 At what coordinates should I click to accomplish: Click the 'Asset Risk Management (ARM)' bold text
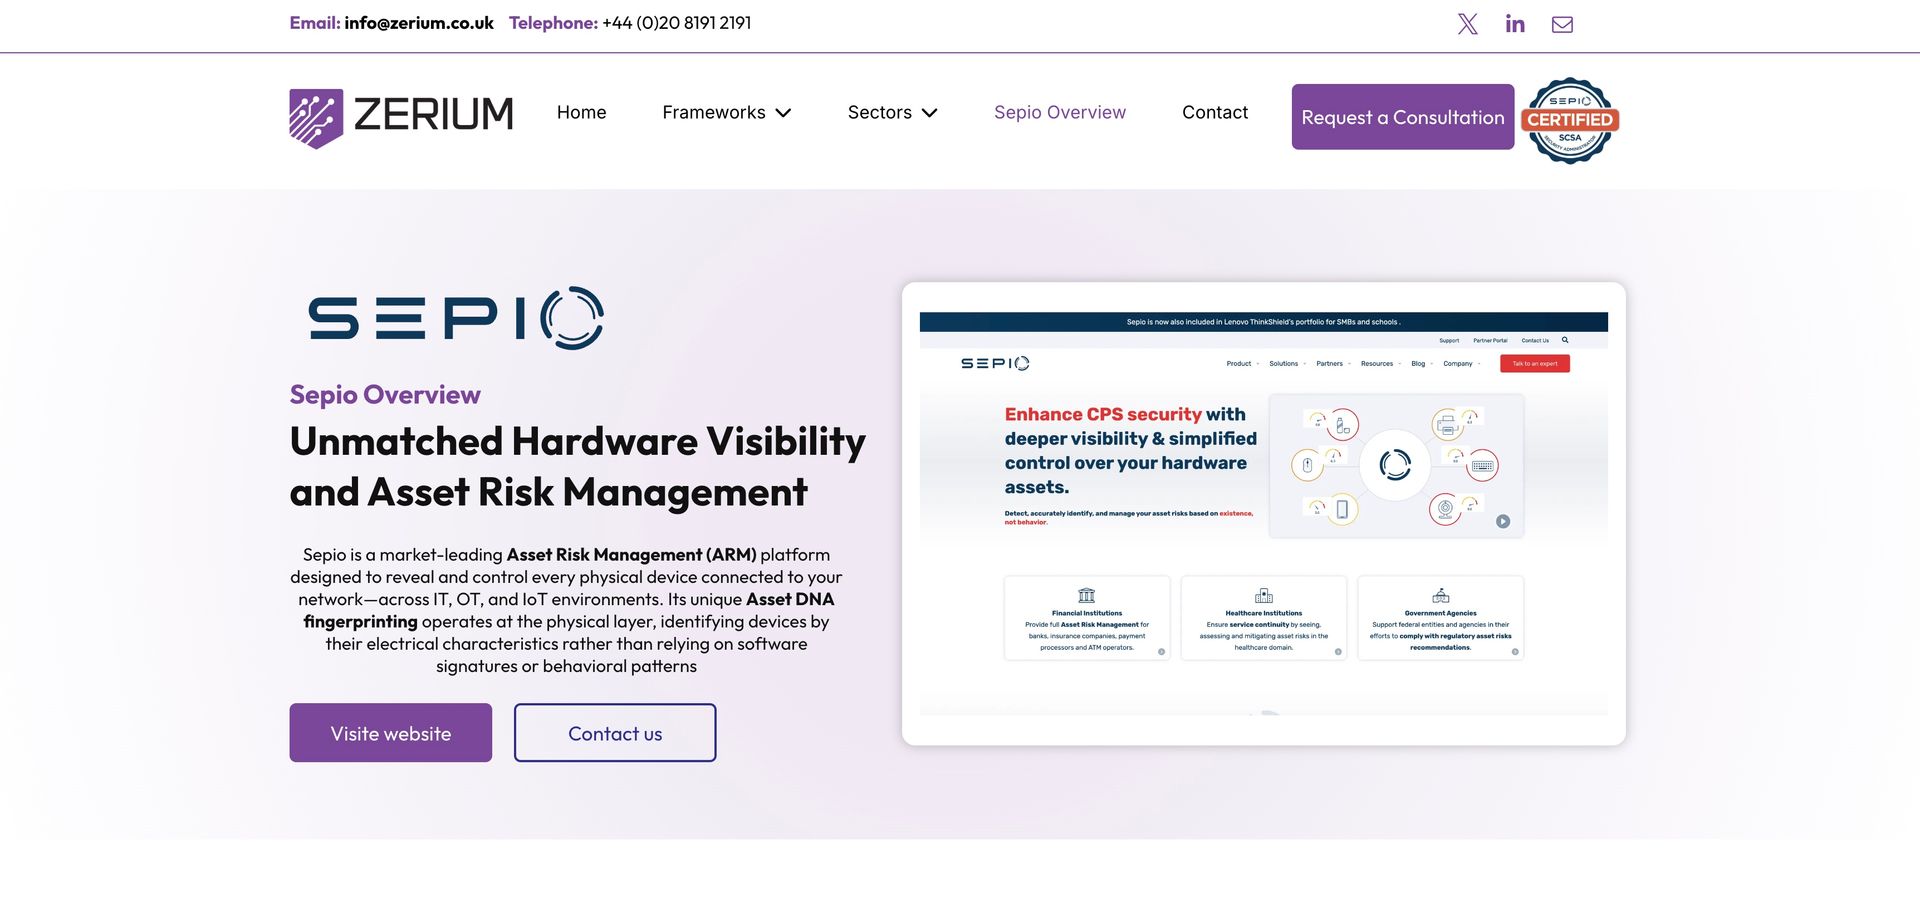[632, 555]
